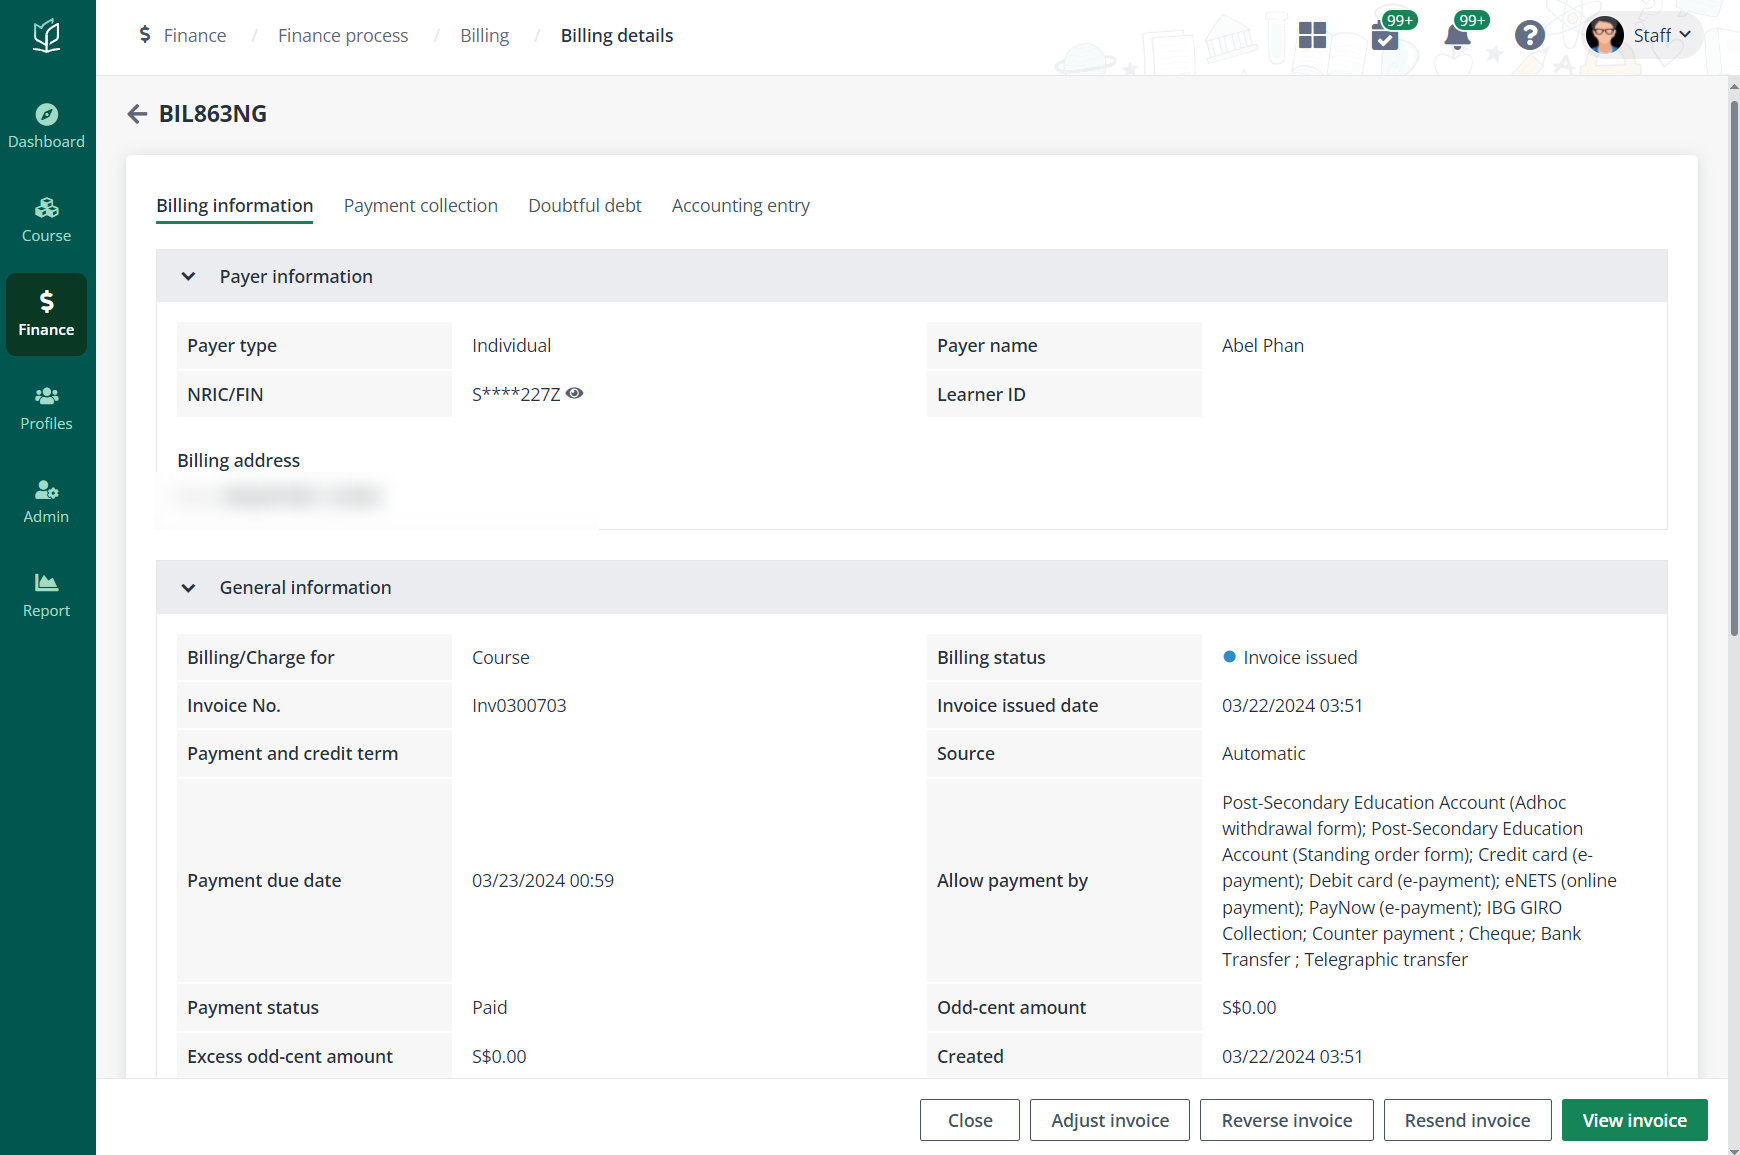
Task: Open the notifications bell icon
Action: (x=1457, y=36)
